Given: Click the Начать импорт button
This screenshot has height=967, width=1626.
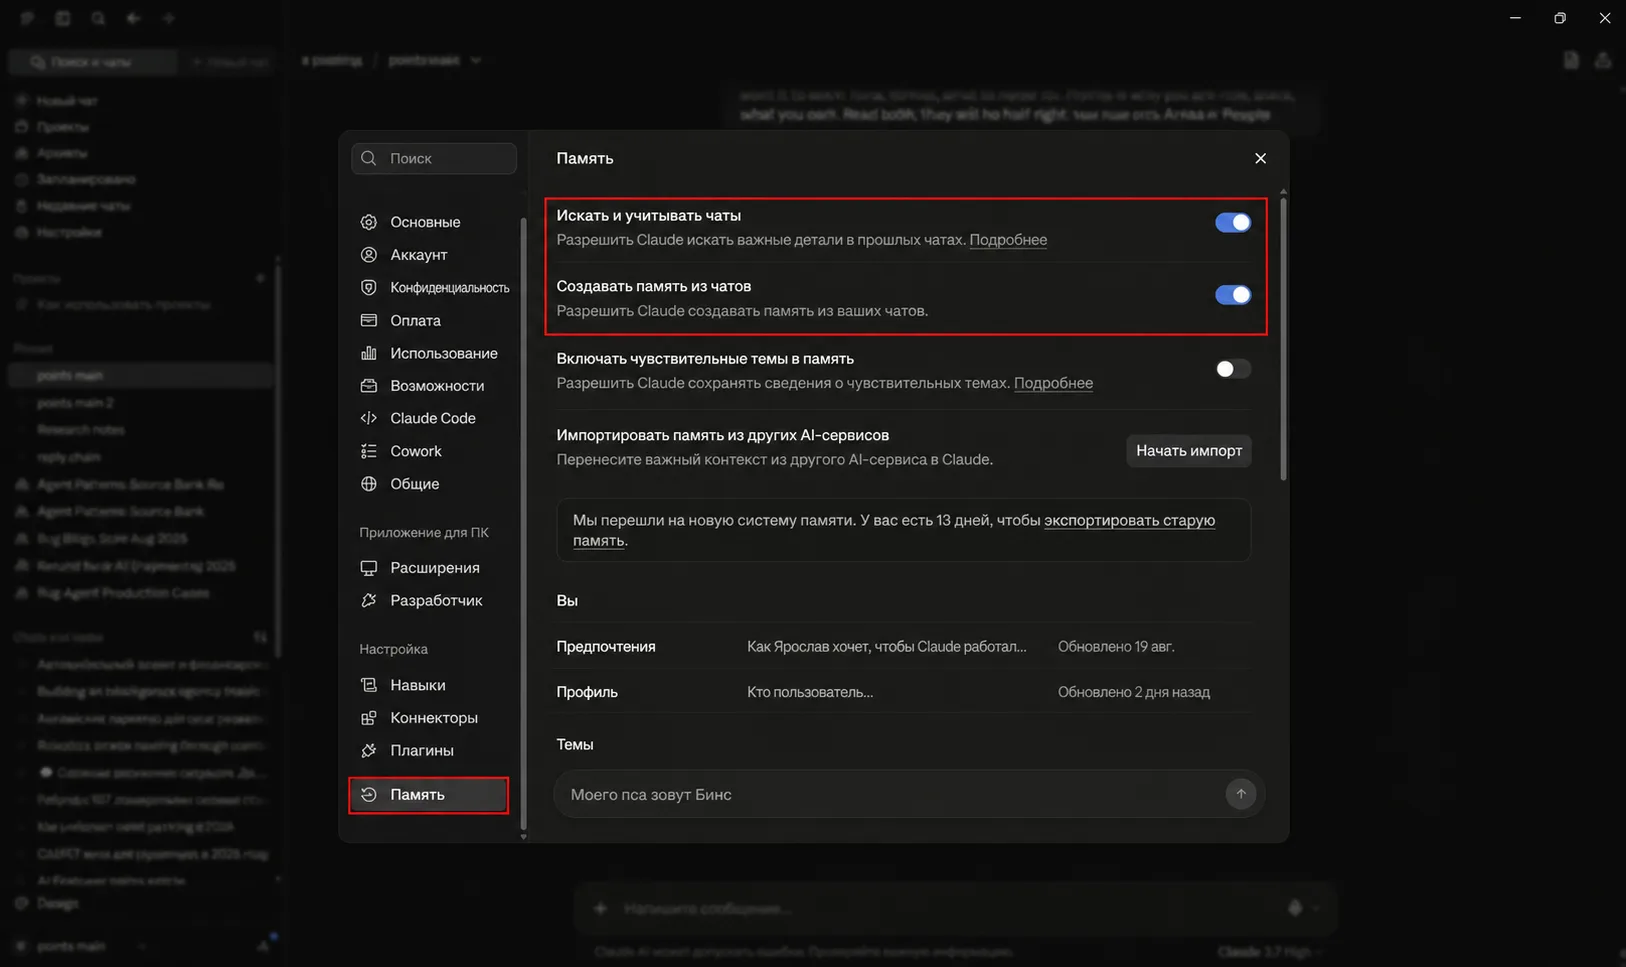Looking at the screenshot, I should pyautogui.click(x=1189, y=451).
